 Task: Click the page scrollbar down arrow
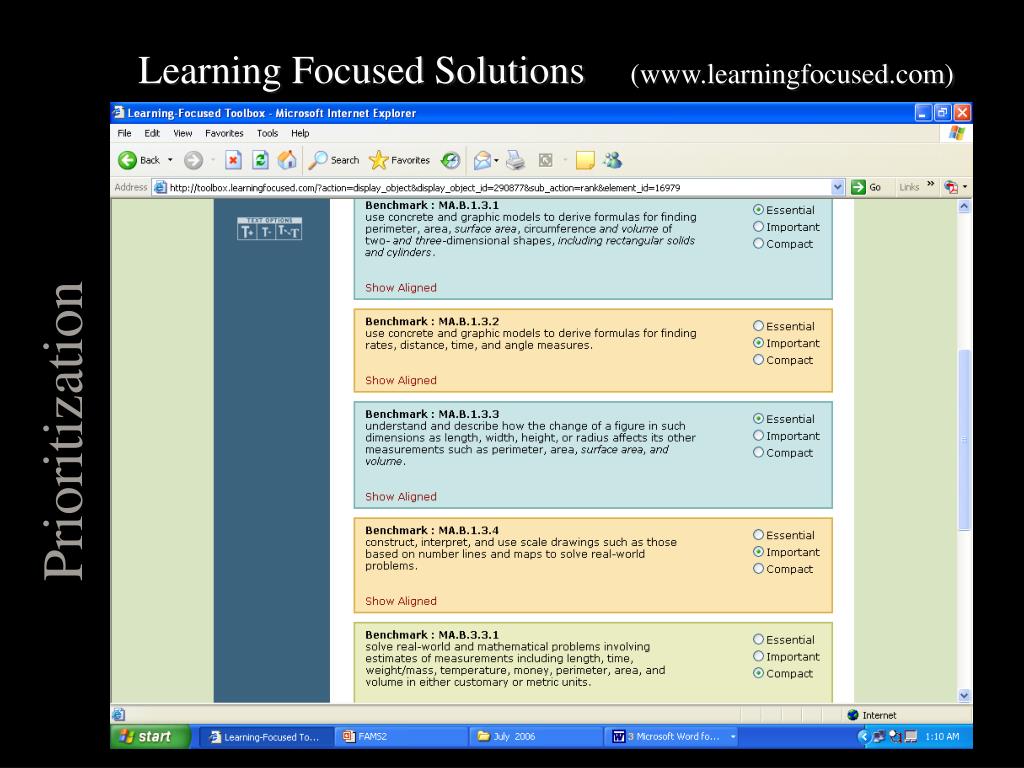pyautogui.click(x=964, y=696)
